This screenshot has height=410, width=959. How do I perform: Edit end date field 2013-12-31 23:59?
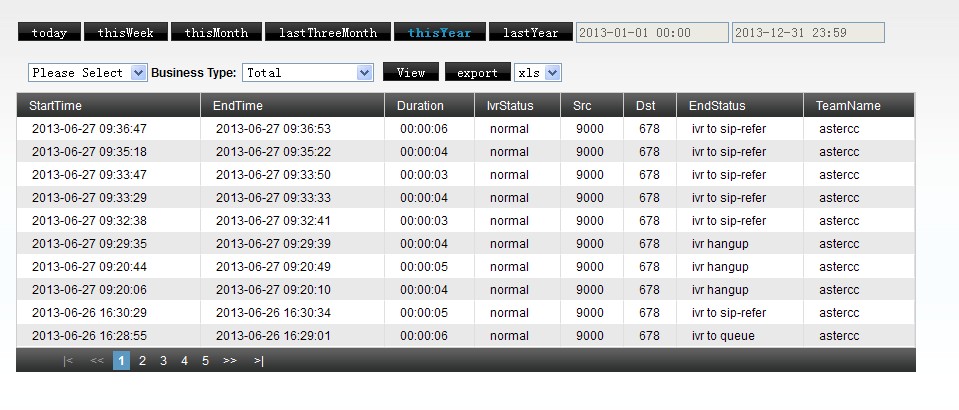click(808, 33)
